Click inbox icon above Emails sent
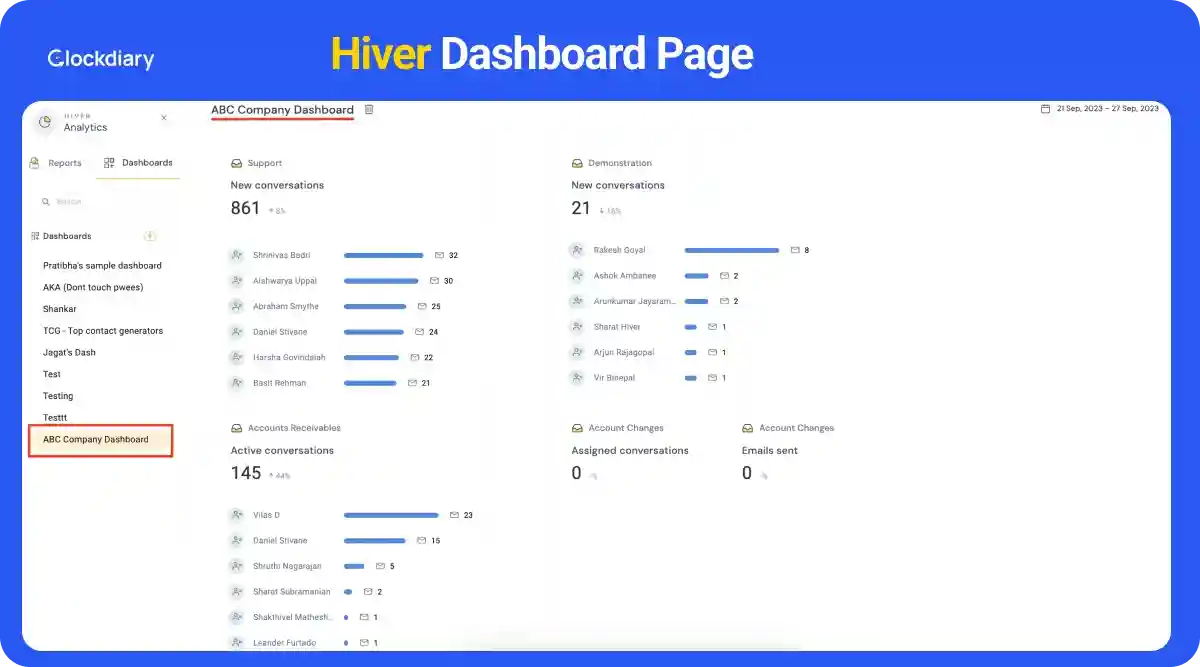1200x667 pixels. (748, 428)
